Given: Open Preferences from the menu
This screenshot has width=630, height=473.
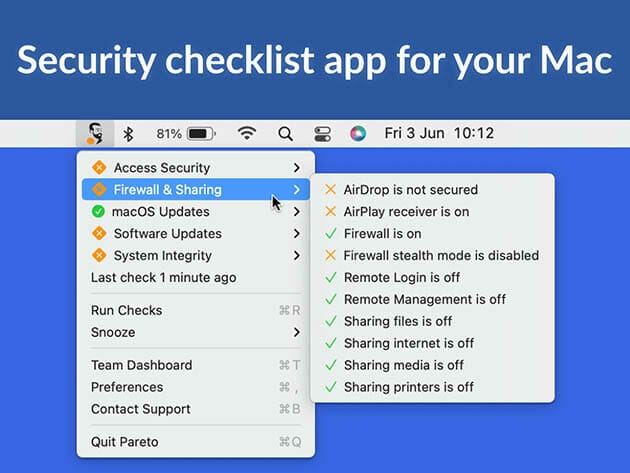Looking at the screenshot, I should pyautogui.click(x=127, y=387).
